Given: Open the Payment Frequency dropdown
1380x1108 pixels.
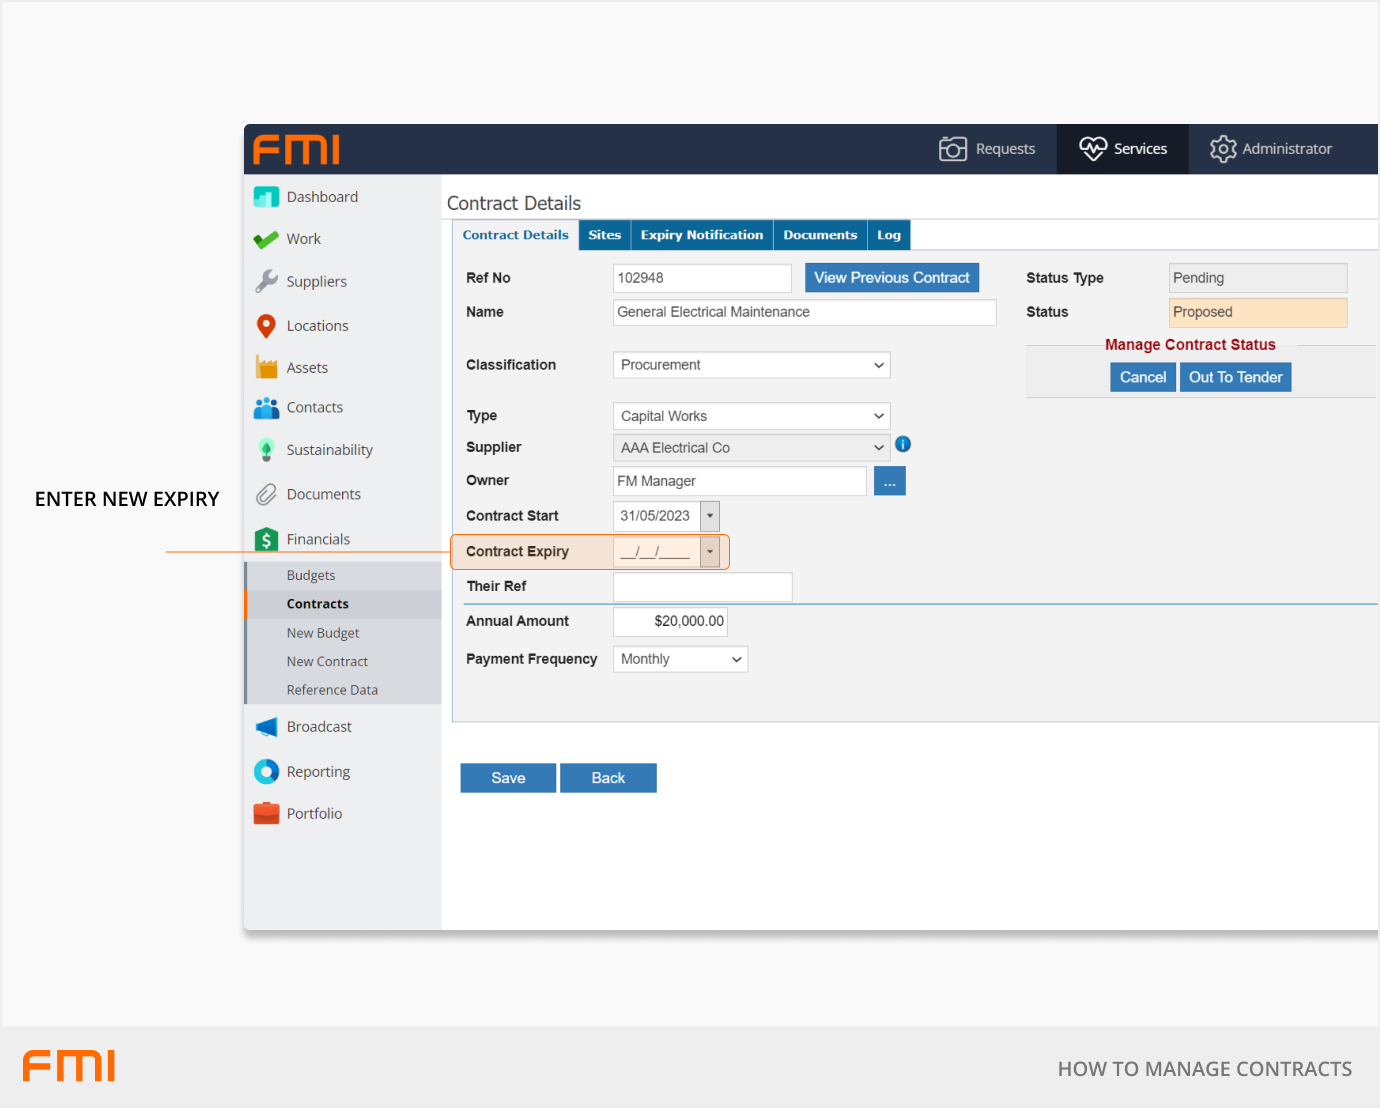Looking at the screenshot, I should tap(680, 659).
